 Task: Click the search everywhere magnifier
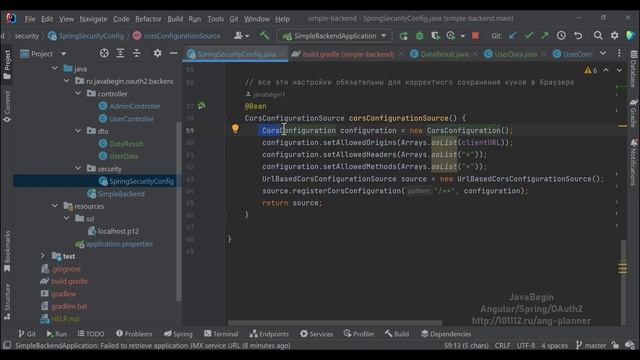point(598,36)
